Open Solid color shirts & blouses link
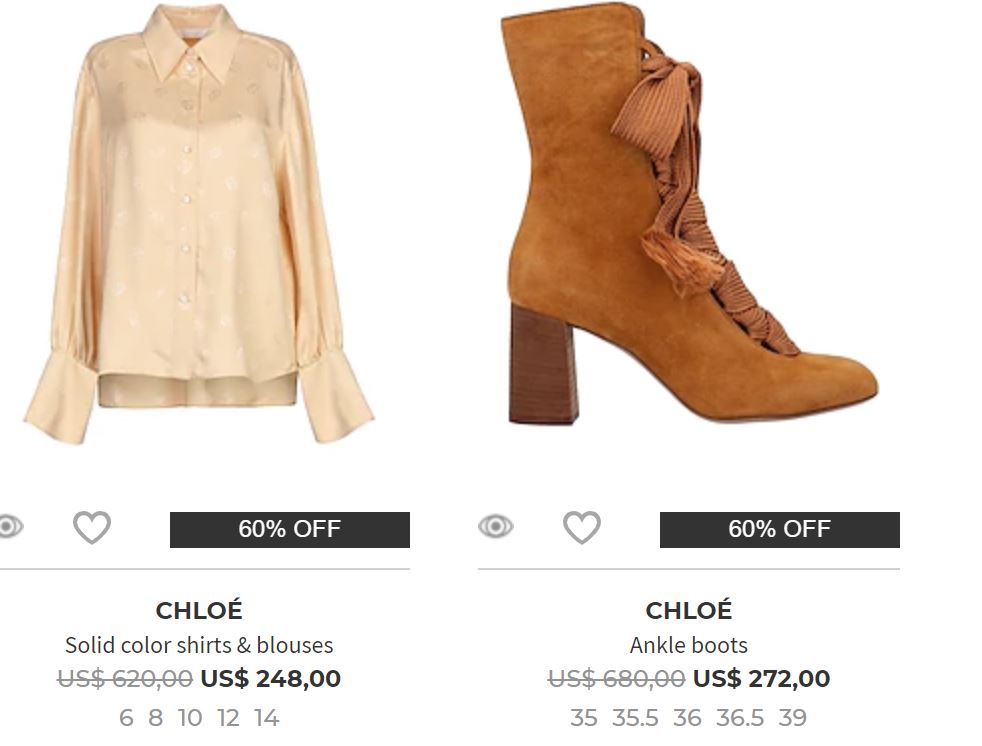Image resolution: width=982 pixels, height=746 pixels. pyautogui.click(x=199, y=645)
